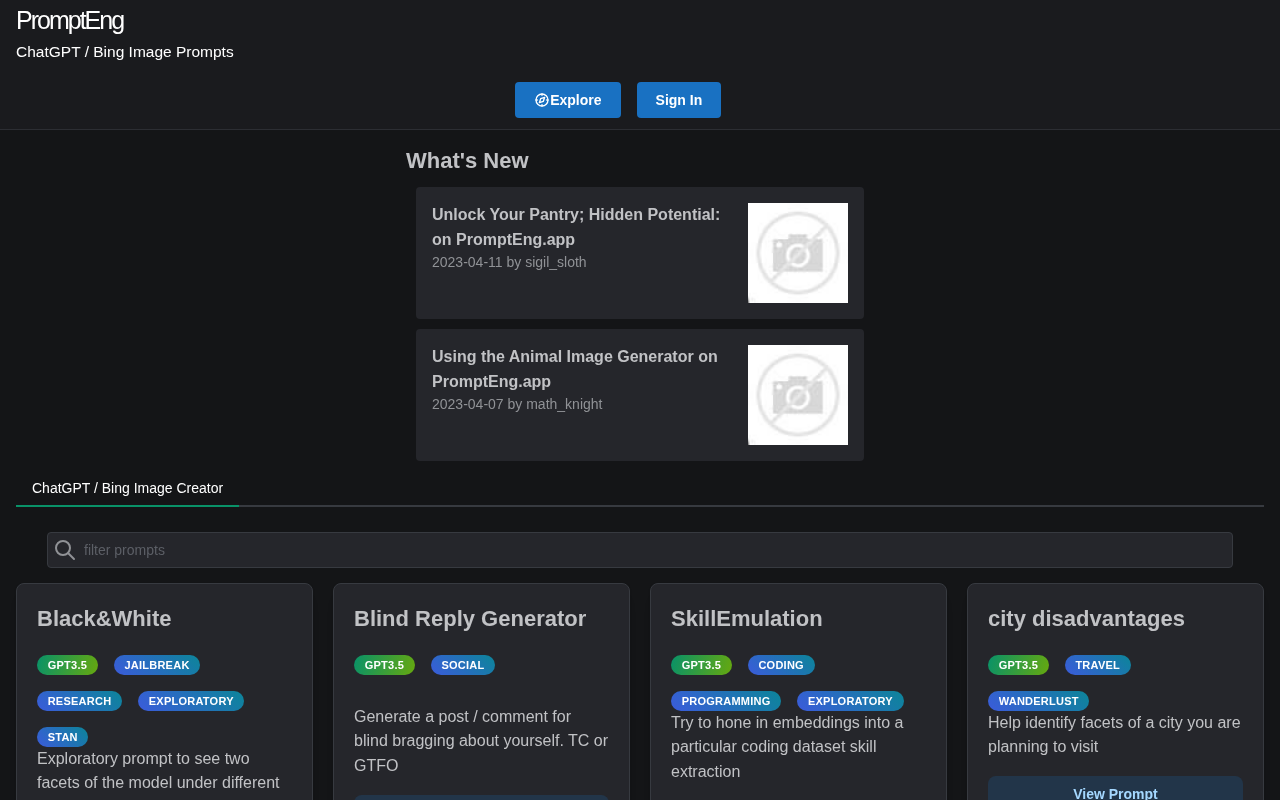Click the STAN tag badge
1280x800 pixels.
coord(62,737)
